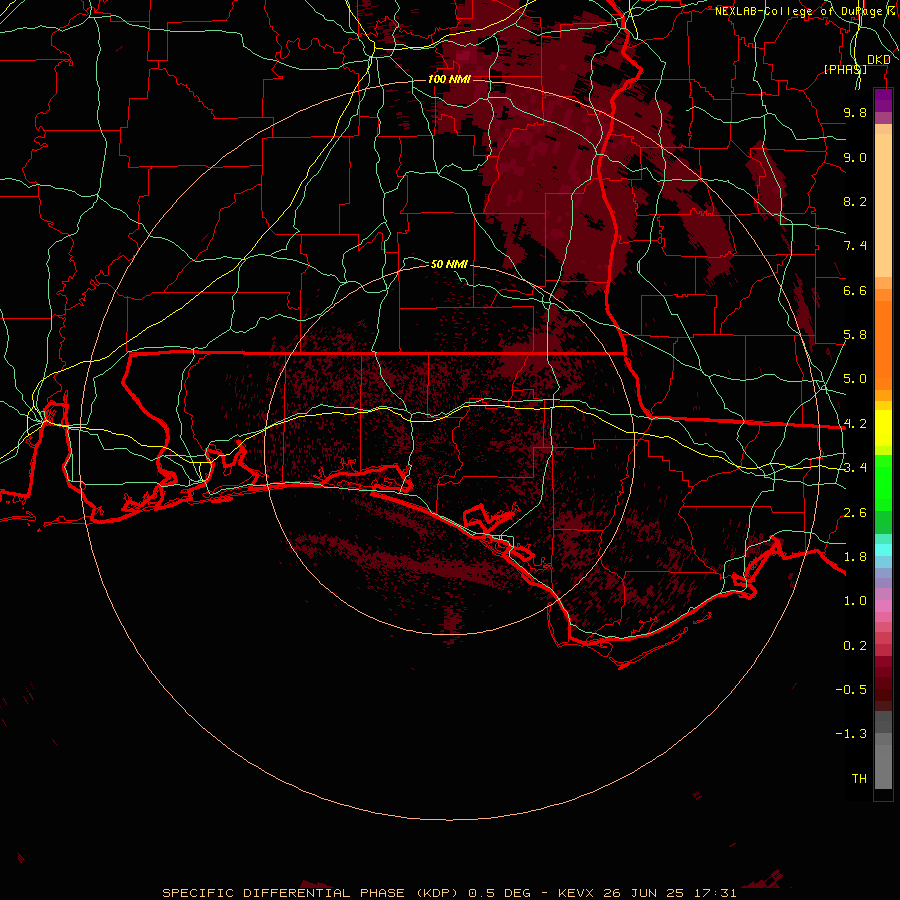Select the 0.2 scale label

[x=855, y=646]
